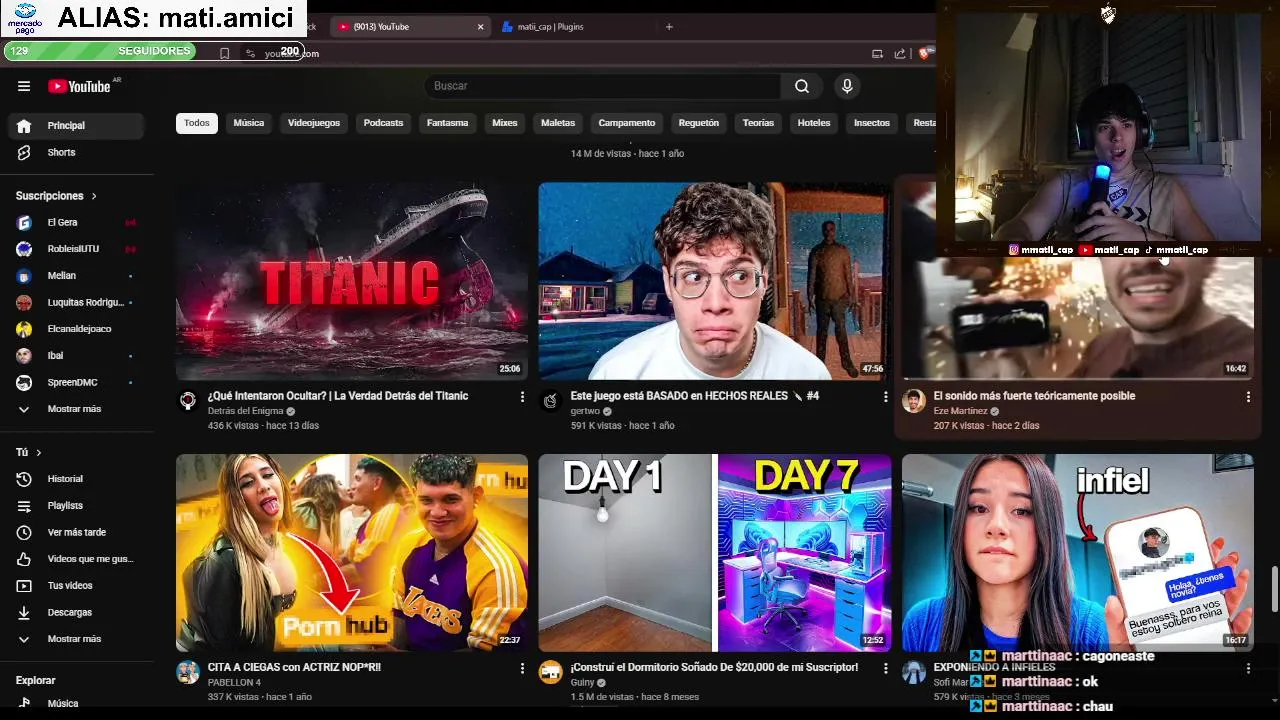1280x720 pixels.
Task: Play the DAY 1 DAY 7 bedroom thumbnail
Action: (x=714, y=553)
